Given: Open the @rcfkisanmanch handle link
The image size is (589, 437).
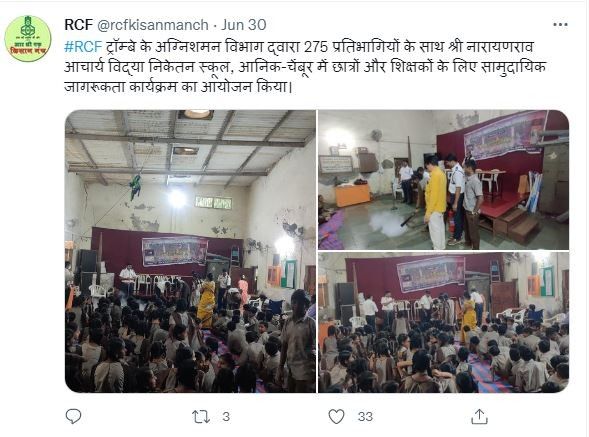Looking at the screenshot, I should click(153, 25).
